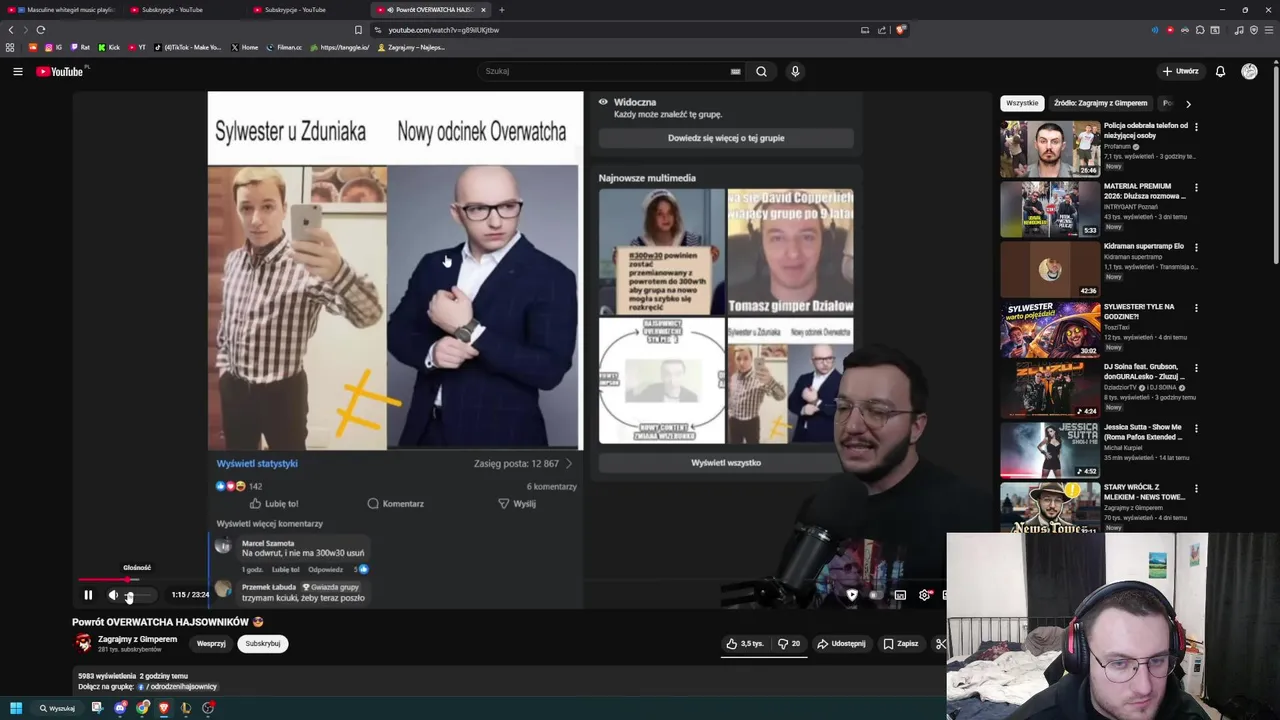1280x720 pixels.
Task: Open TikTok - Make Yo... bookmark
Action: 188,47
